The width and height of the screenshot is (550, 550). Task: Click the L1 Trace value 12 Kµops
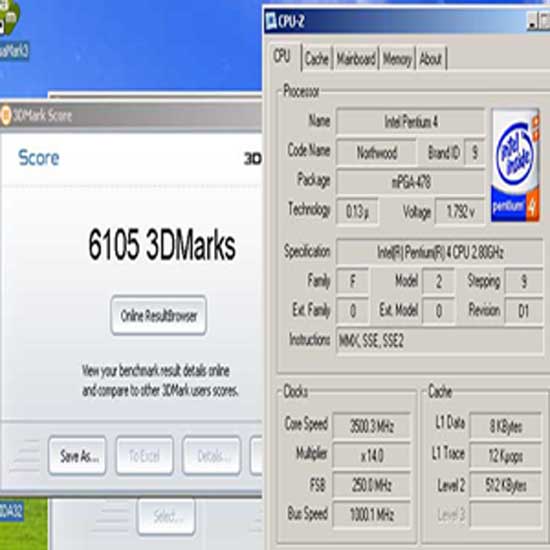click(505, 455)
